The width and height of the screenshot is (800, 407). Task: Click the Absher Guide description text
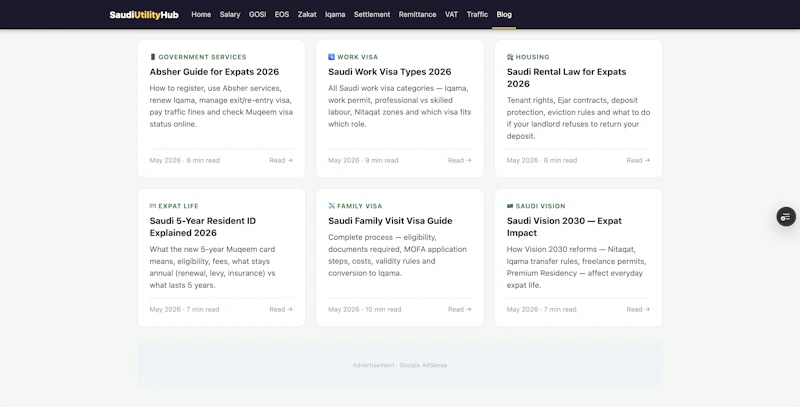pos(221,106)
